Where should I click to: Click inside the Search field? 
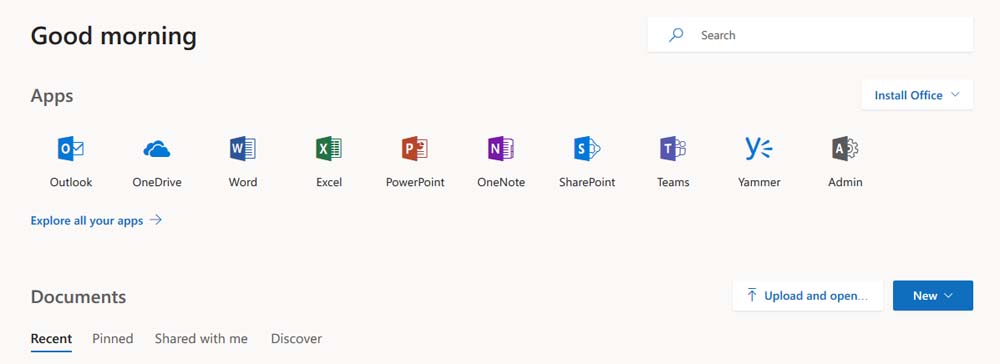point(810,35)
